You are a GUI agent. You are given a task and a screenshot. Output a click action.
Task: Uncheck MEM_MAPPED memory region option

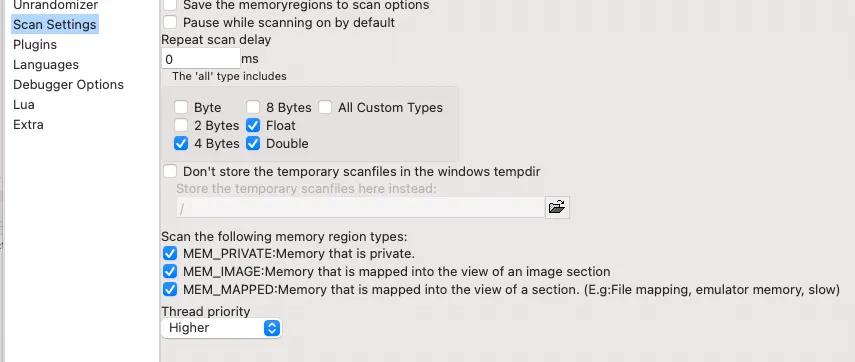(170, 289)
